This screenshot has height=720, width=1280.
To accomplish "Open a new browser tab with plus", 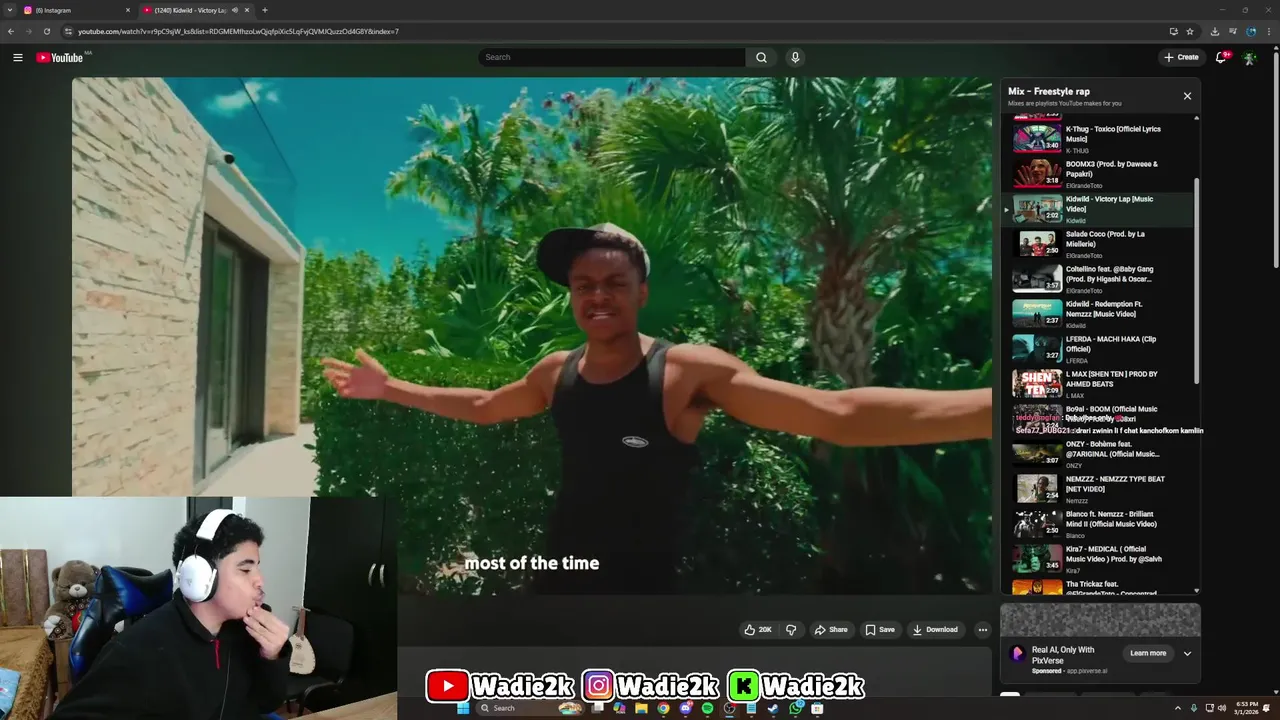I will tap(265, 10).
